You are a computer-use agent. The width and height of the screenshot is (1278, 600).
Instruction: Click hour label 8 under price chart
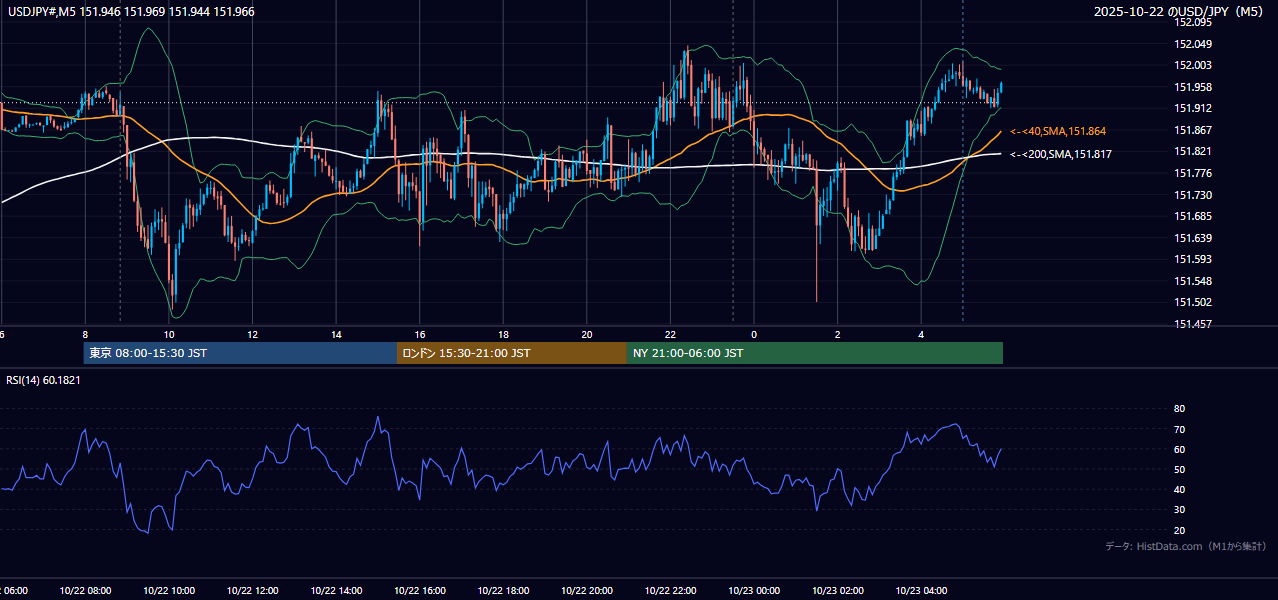click(85, 334)
